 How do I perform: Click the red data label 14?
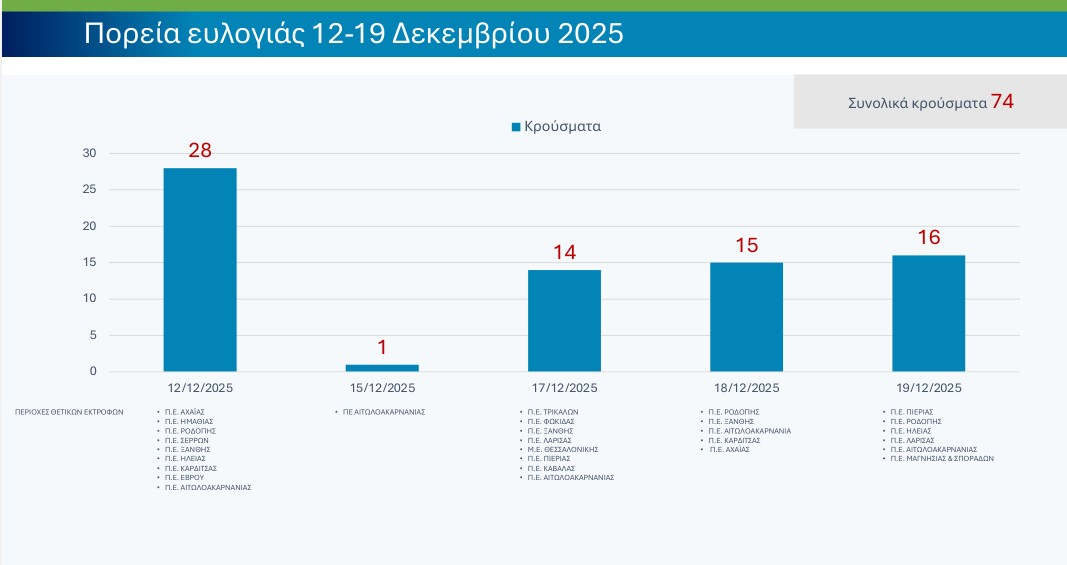click(x=564, y=253)
